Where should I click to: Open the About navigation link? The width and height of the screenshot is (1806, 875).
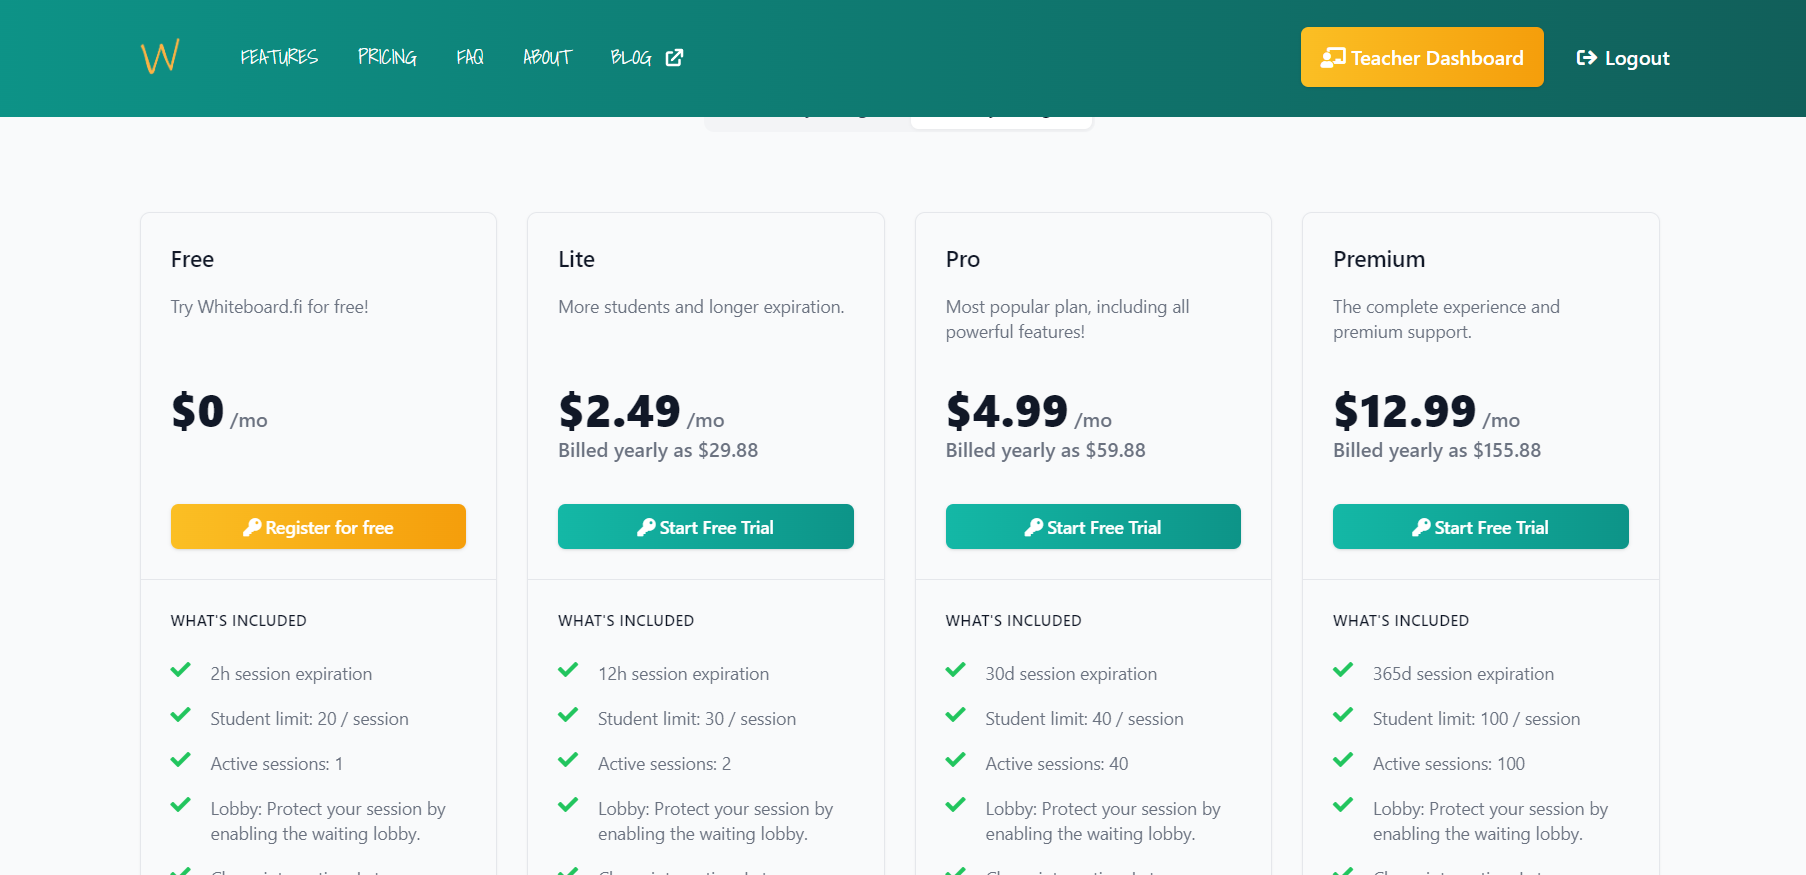(x=547, y=58)
